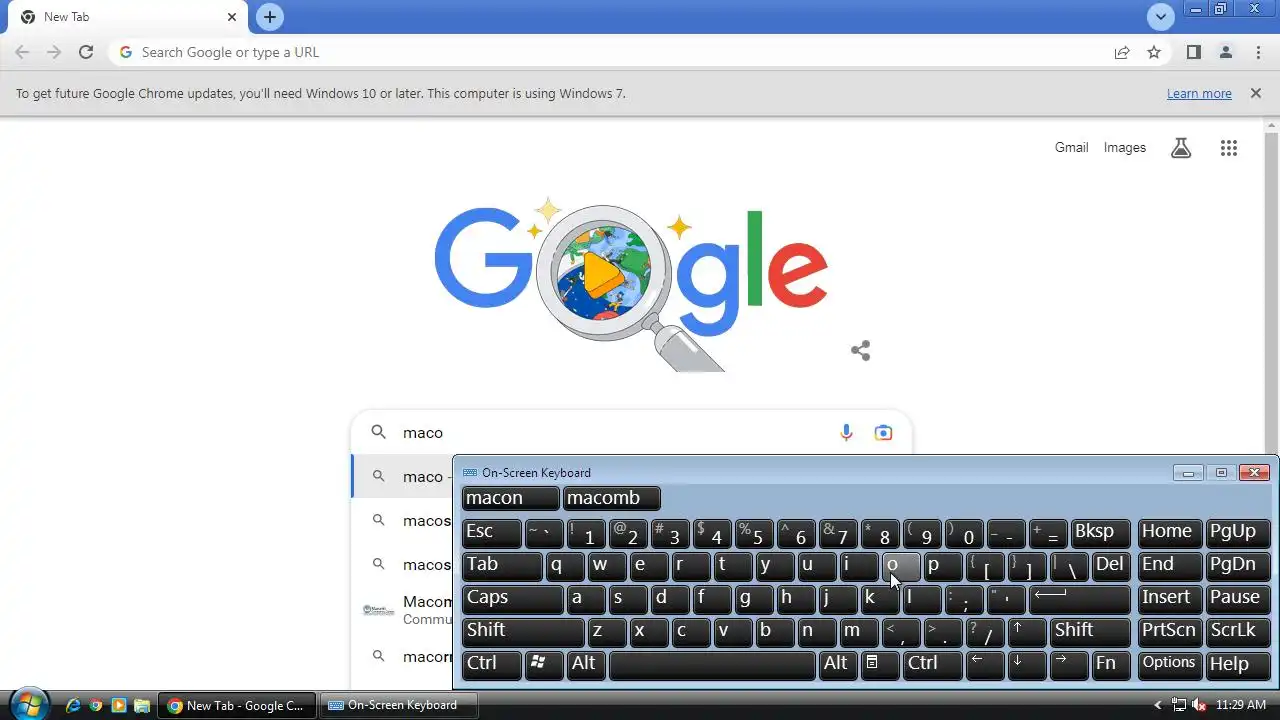This screenshot has height=720, width=1280.
Task: Click the PrtScn key
Action: pos(1170,632)
